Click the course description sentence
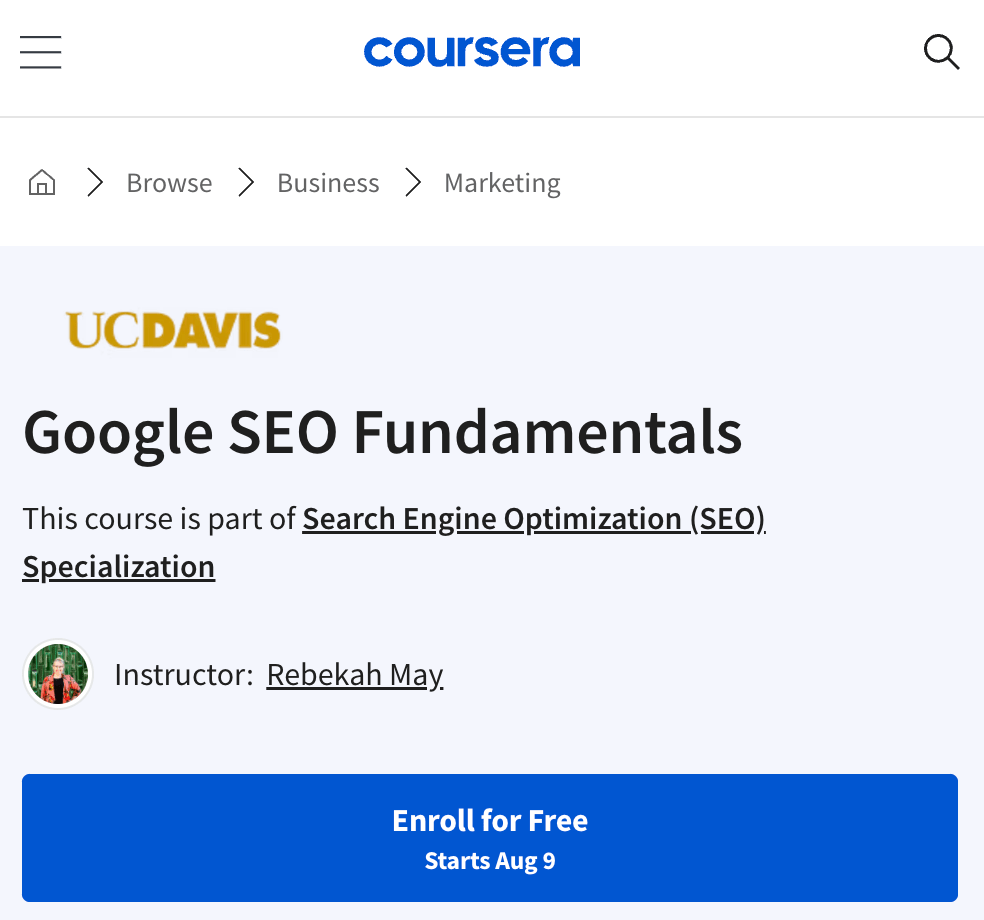The image size is (984, 920). [160, 518]
